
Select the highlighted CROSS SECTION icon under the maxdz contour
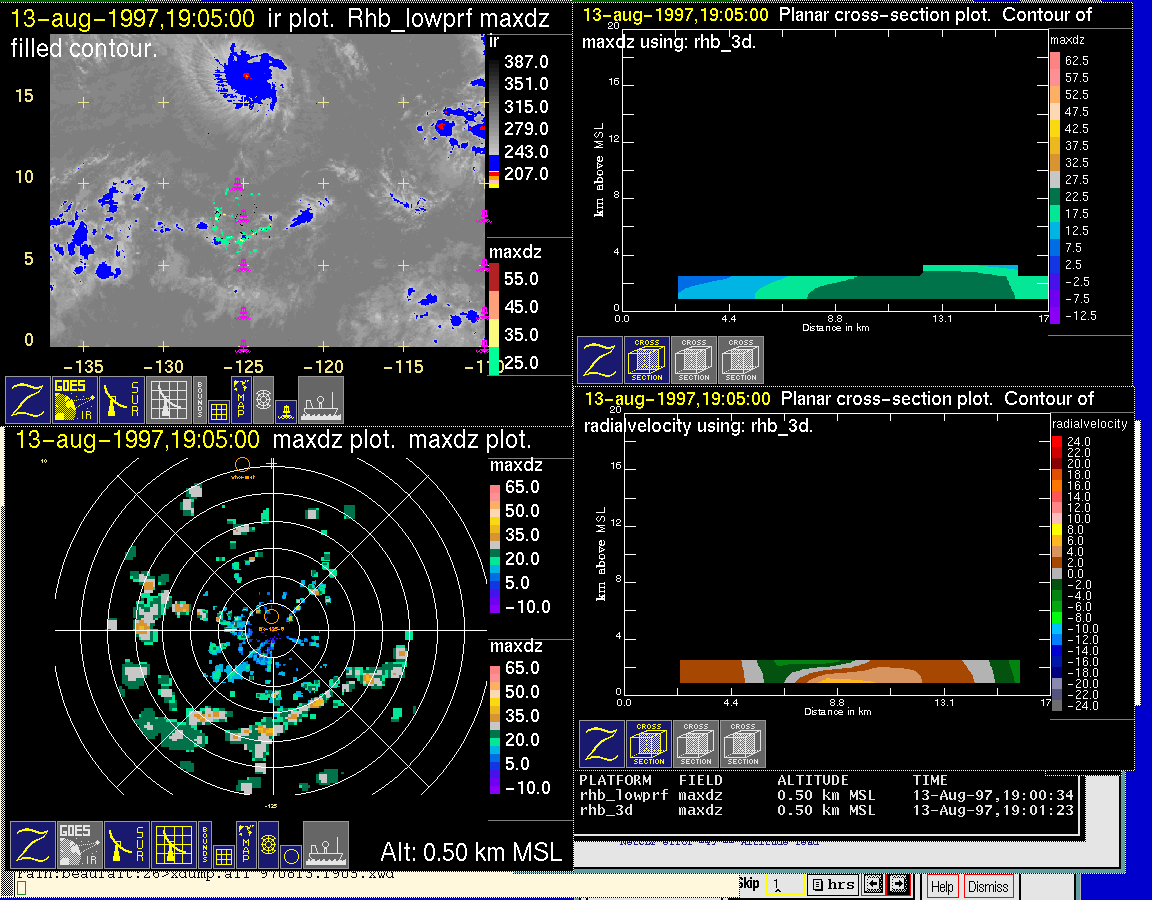click(x=647, y=359)
